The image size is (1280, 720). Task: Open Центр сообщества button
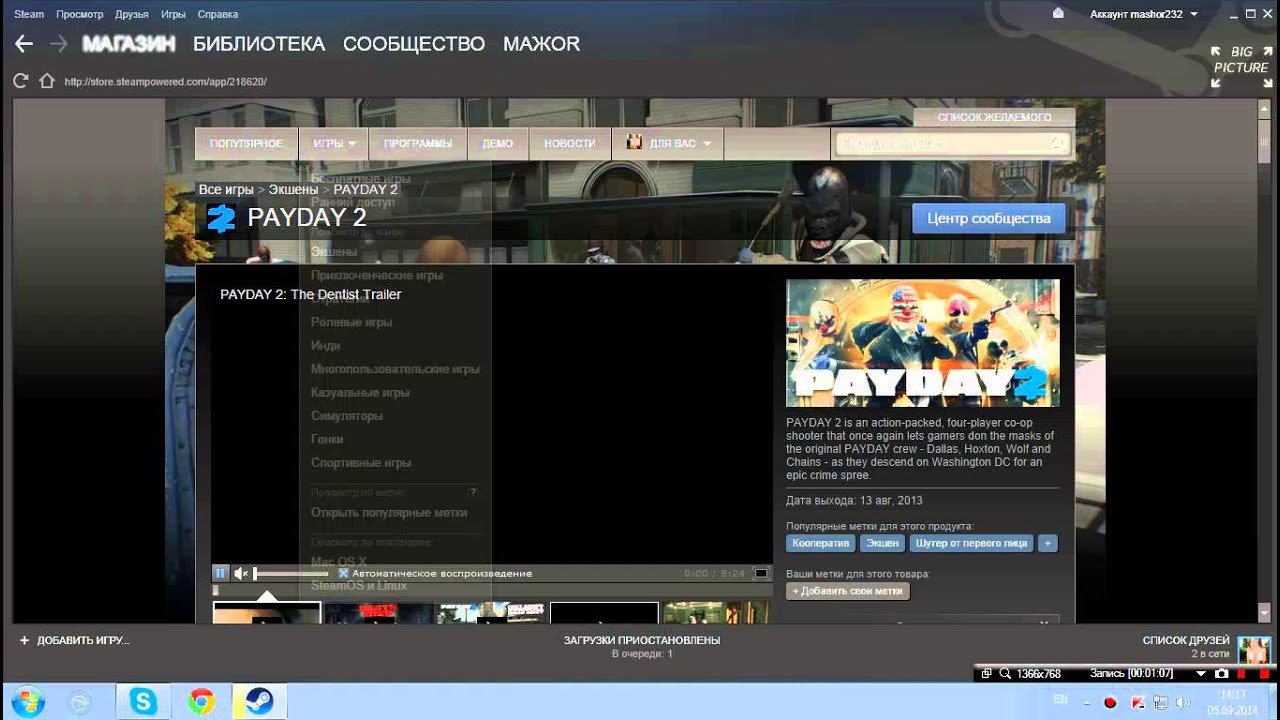coord(989,218)
